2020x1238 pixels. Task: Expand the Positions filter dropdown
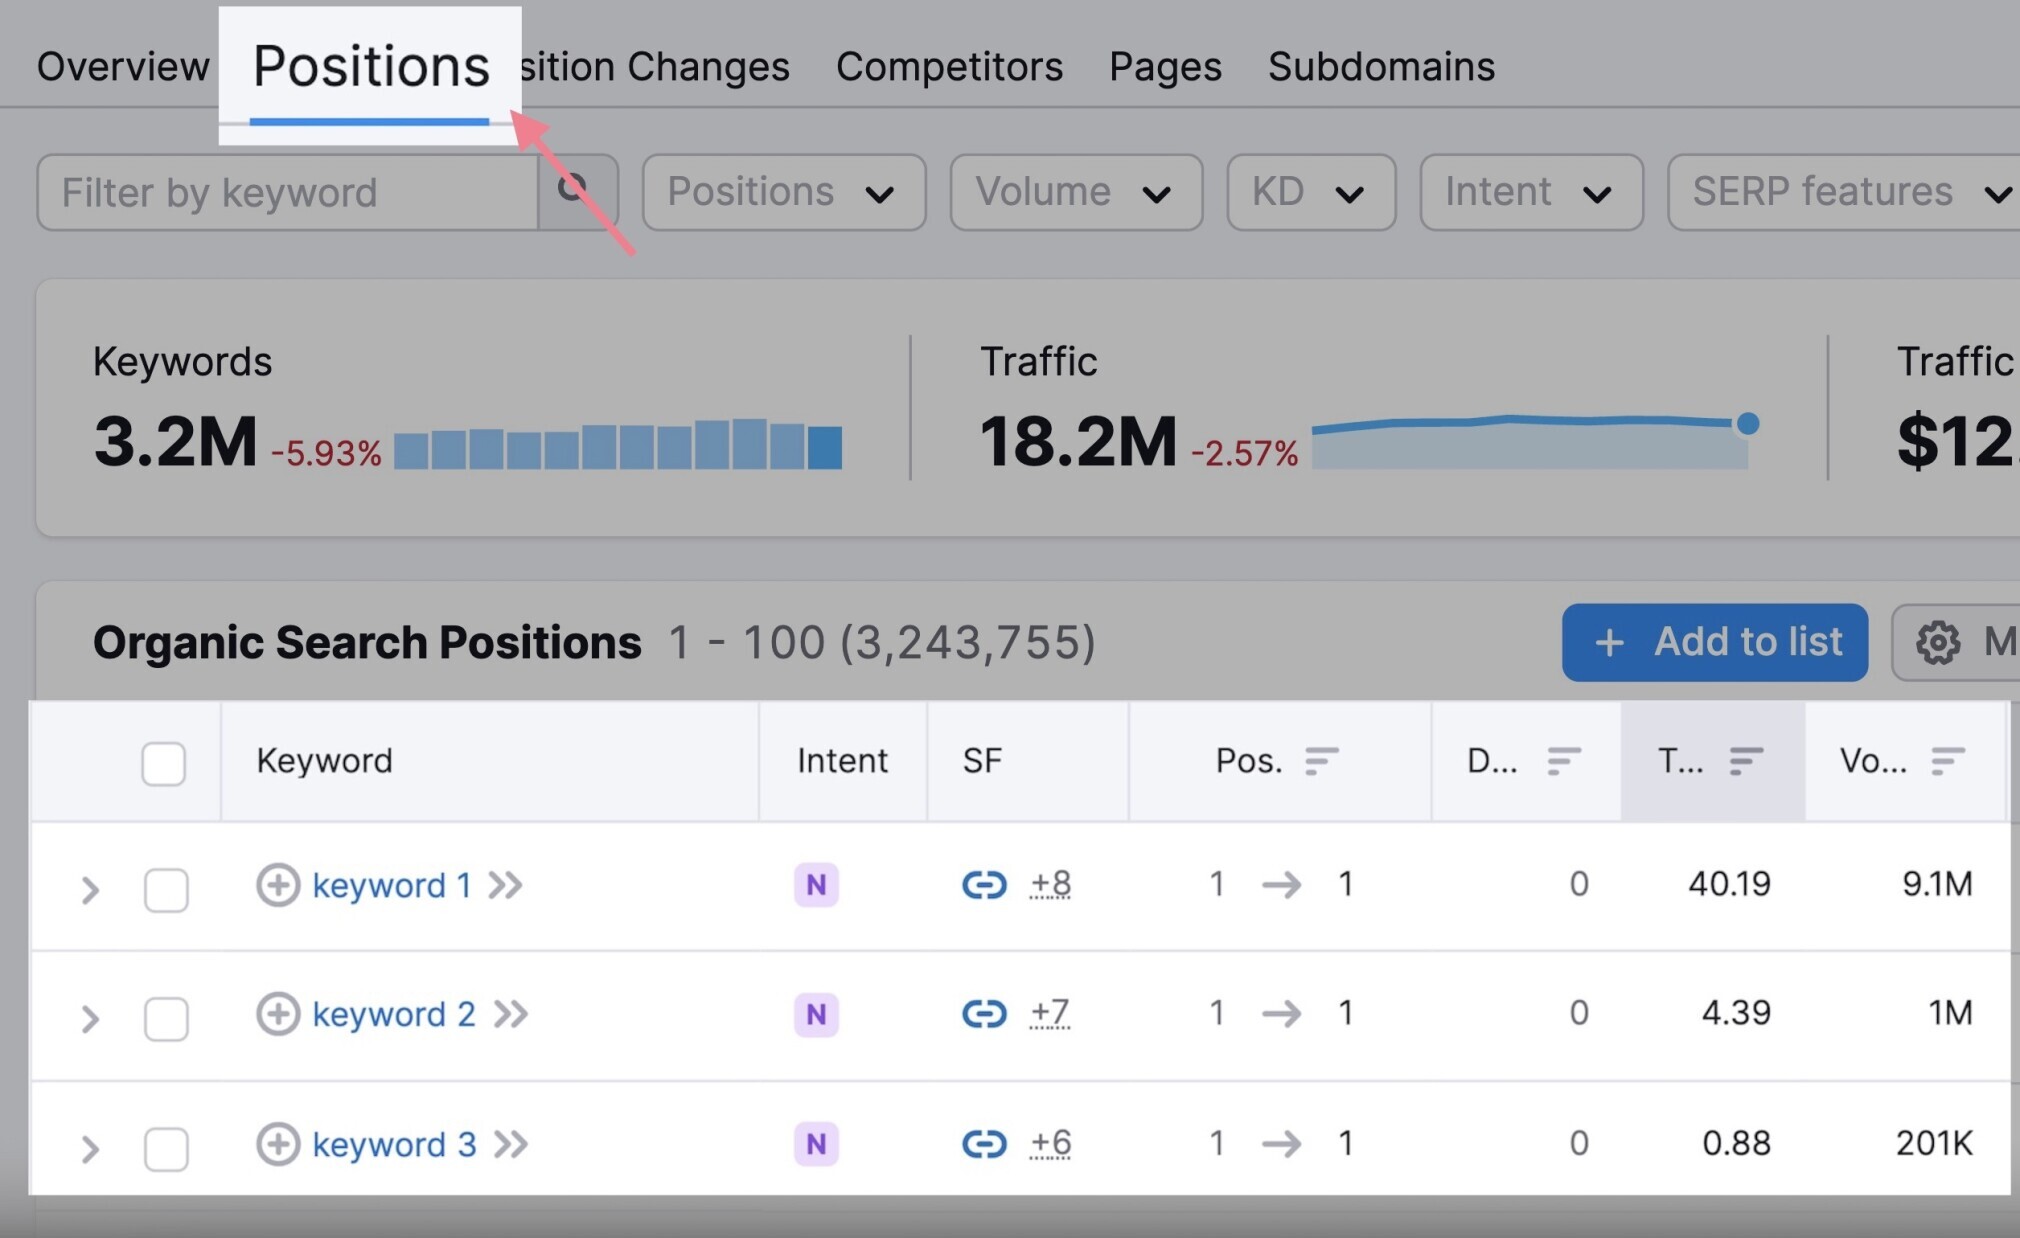[776, 192]
